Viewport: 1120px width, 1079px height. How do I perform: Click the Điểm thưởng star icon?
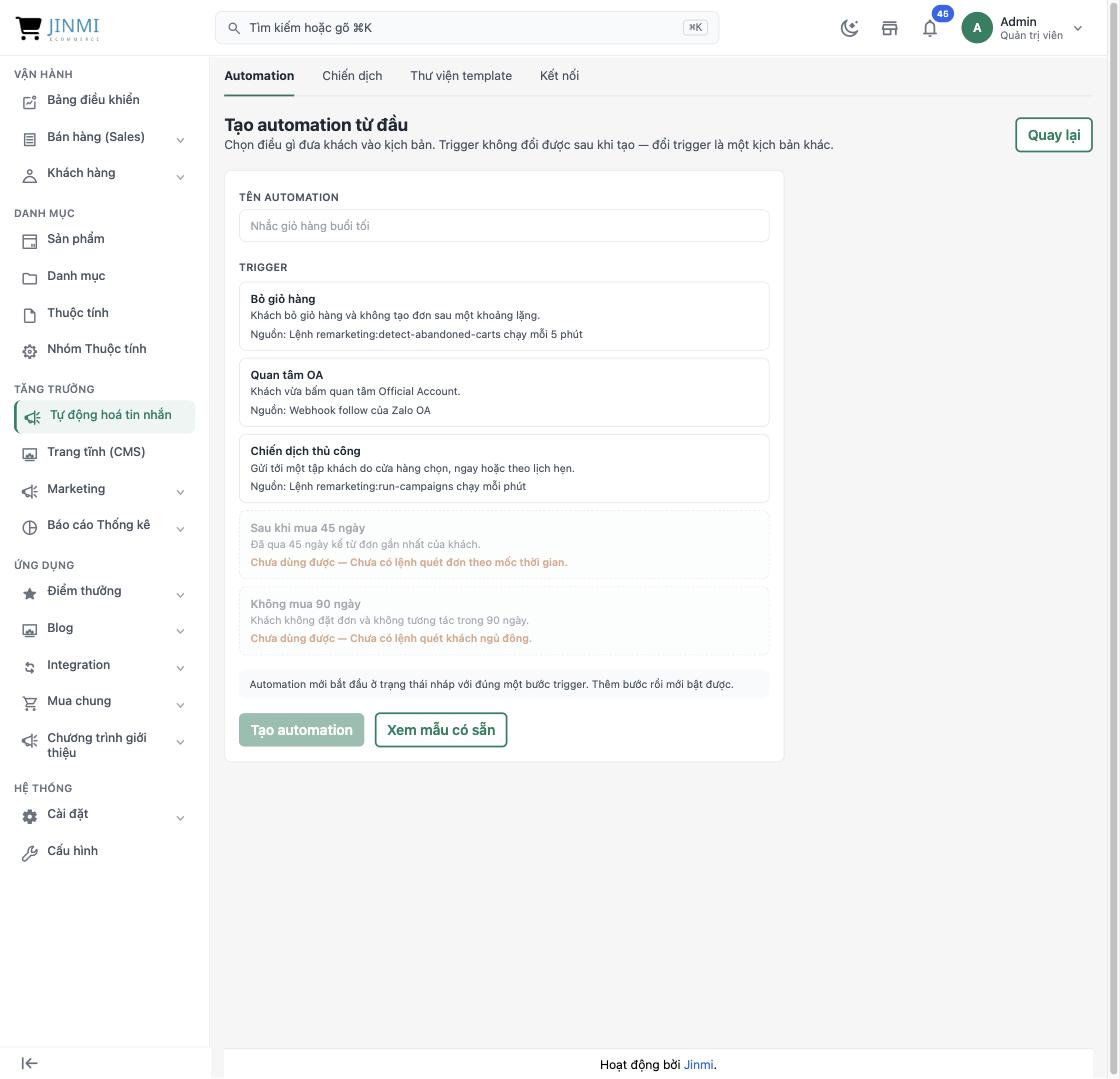(x=29, y=593)
